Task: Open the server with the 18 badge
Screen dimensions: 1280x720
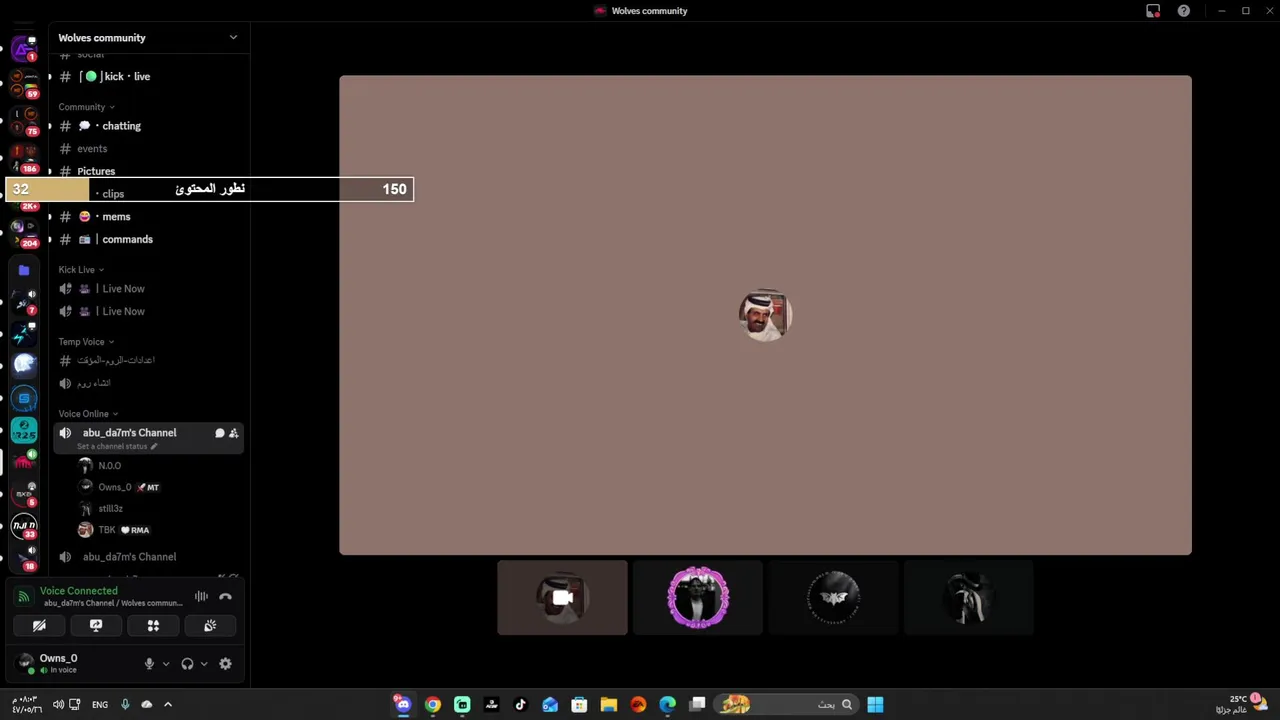Action: tap(24, 557)
